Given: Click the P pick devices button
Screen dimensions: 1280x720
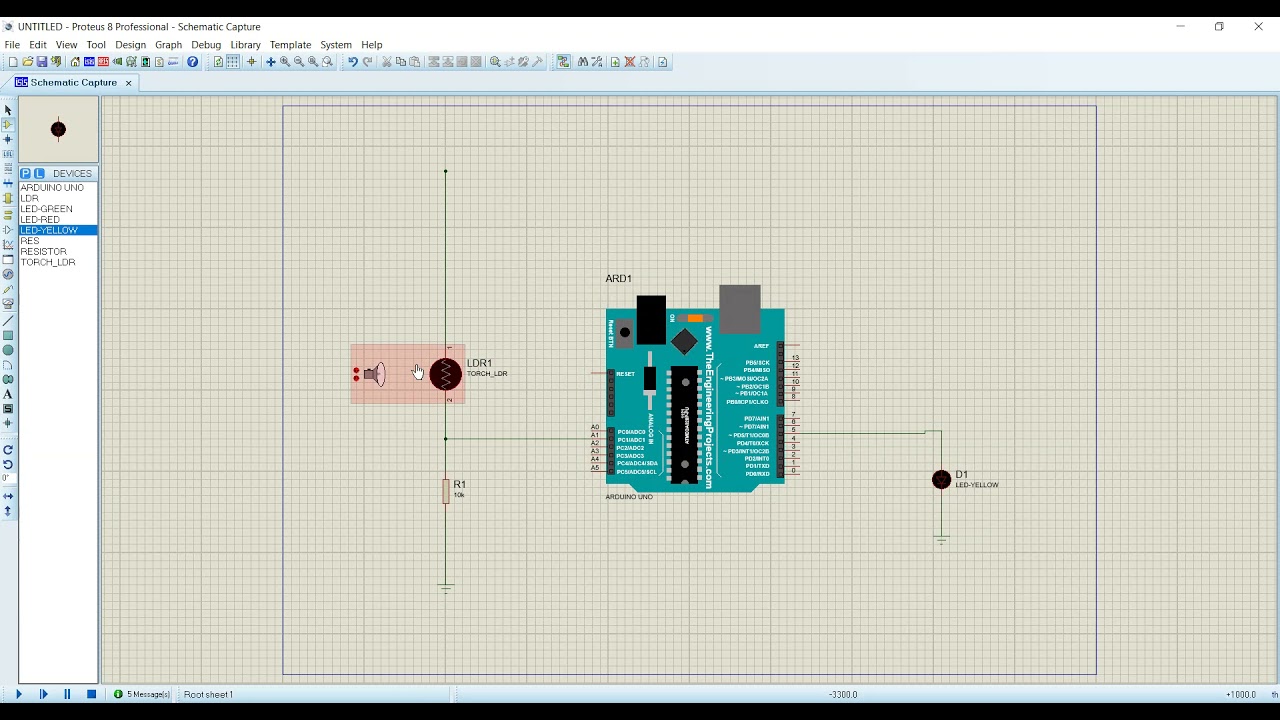Looking at the screenshot, I should pyautogui.click(x=26, y=173).
